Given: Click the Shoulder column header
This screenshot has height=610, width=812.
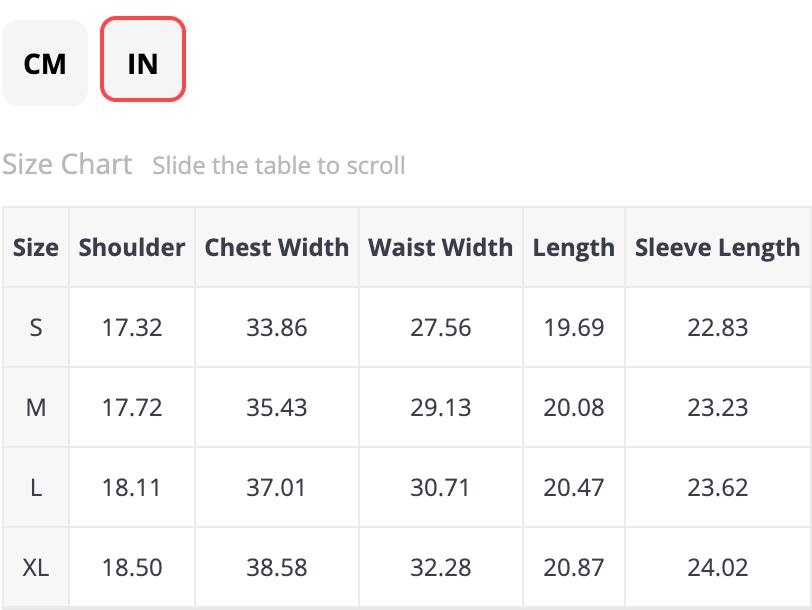Looking at the screenshot, I should [132, 247].
